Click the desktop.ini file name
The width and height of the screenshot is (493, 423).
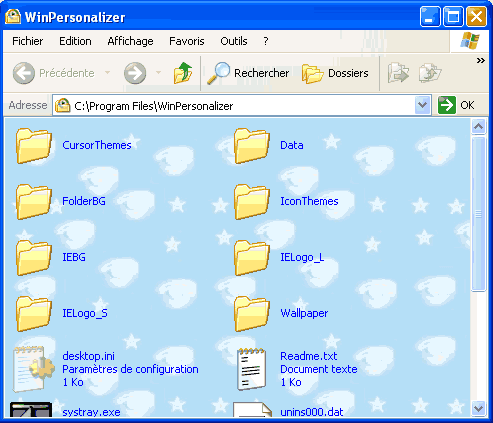(88, 356)
